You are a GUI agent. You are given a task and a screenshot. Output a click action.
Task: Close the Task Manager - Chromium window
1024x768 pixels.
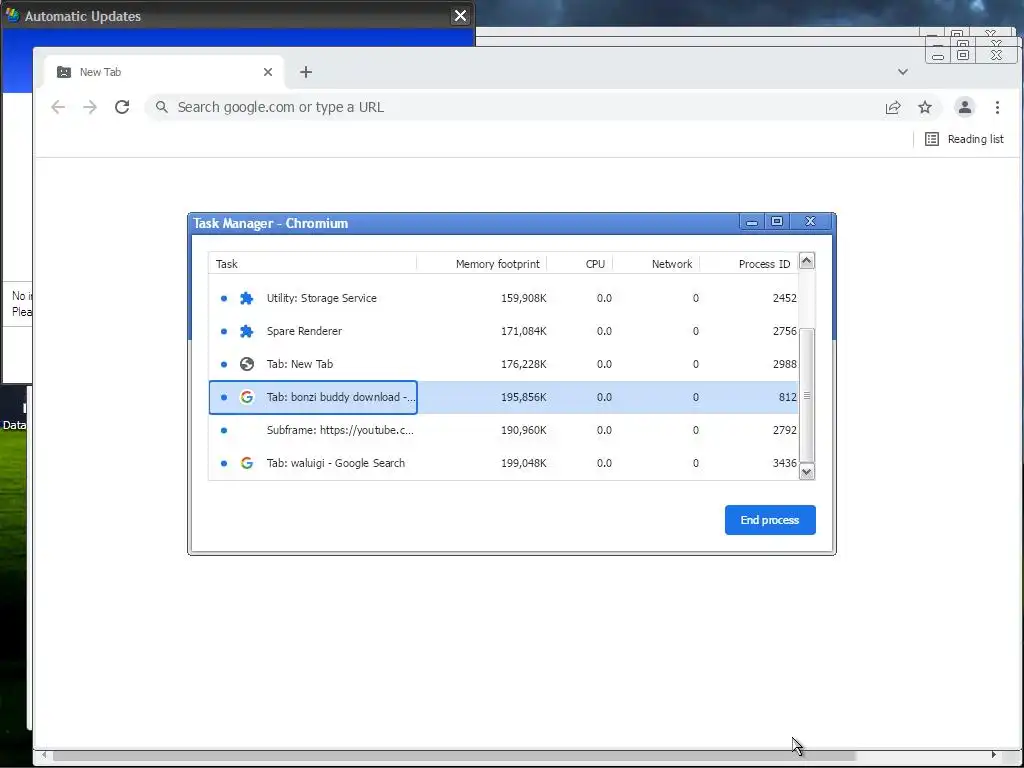[810, 222]
